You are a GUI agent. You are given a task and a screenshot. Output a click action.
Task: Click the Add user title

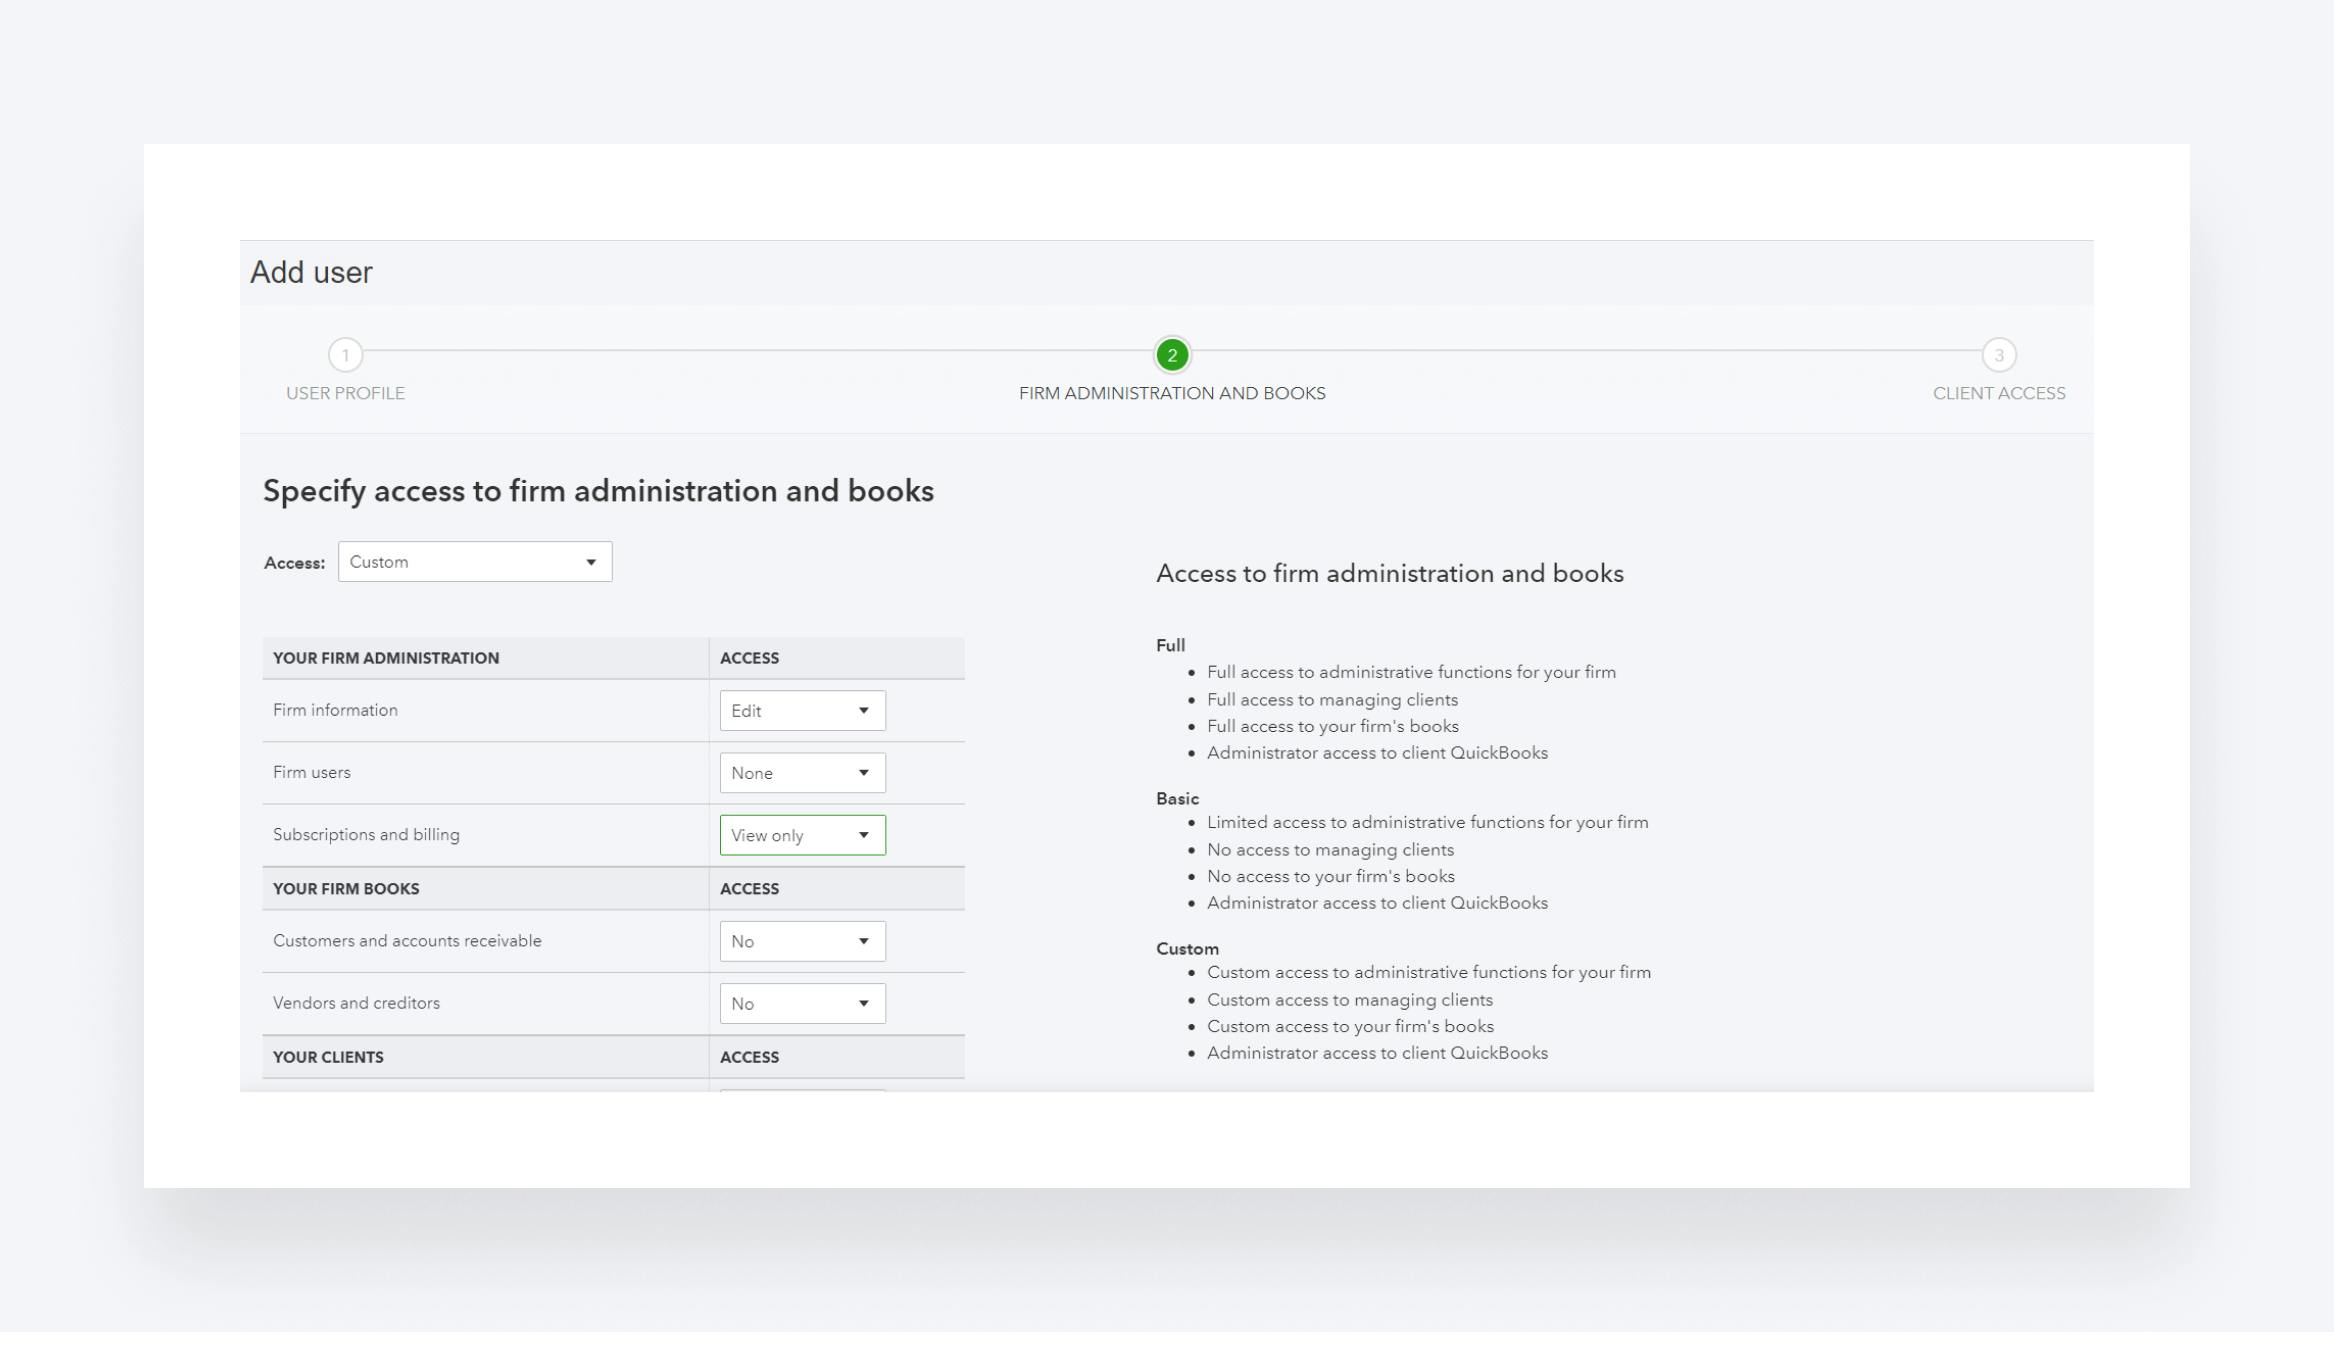pyautogui.click(x=311, y=272)
